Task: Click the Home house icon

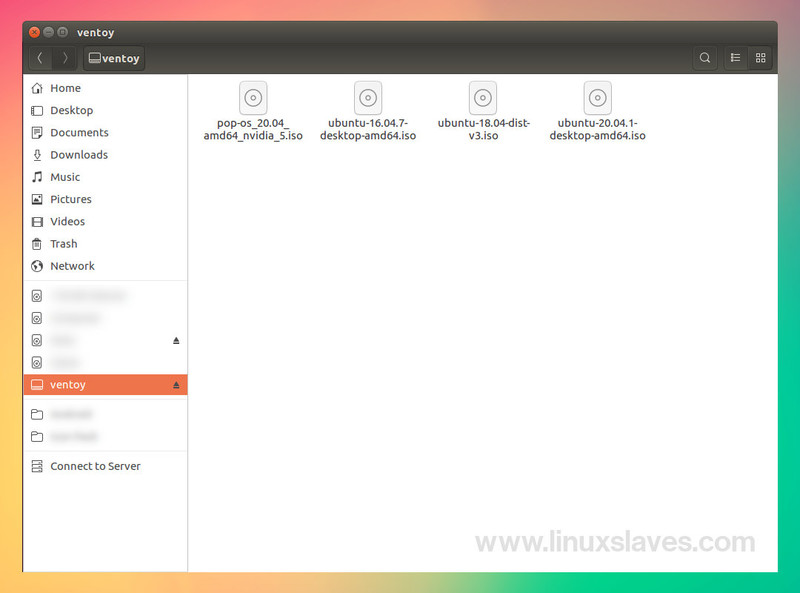Action: 37,88
